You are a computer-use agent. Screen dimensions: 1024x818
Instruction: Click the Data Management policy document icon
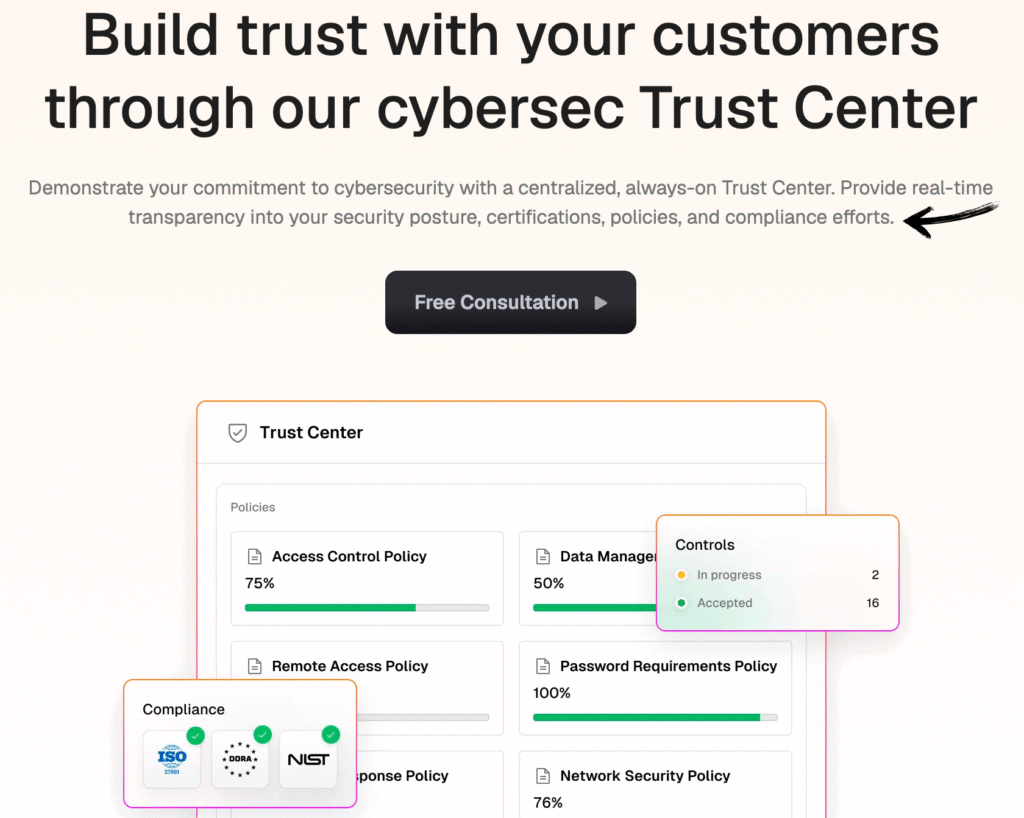point(543,557)
